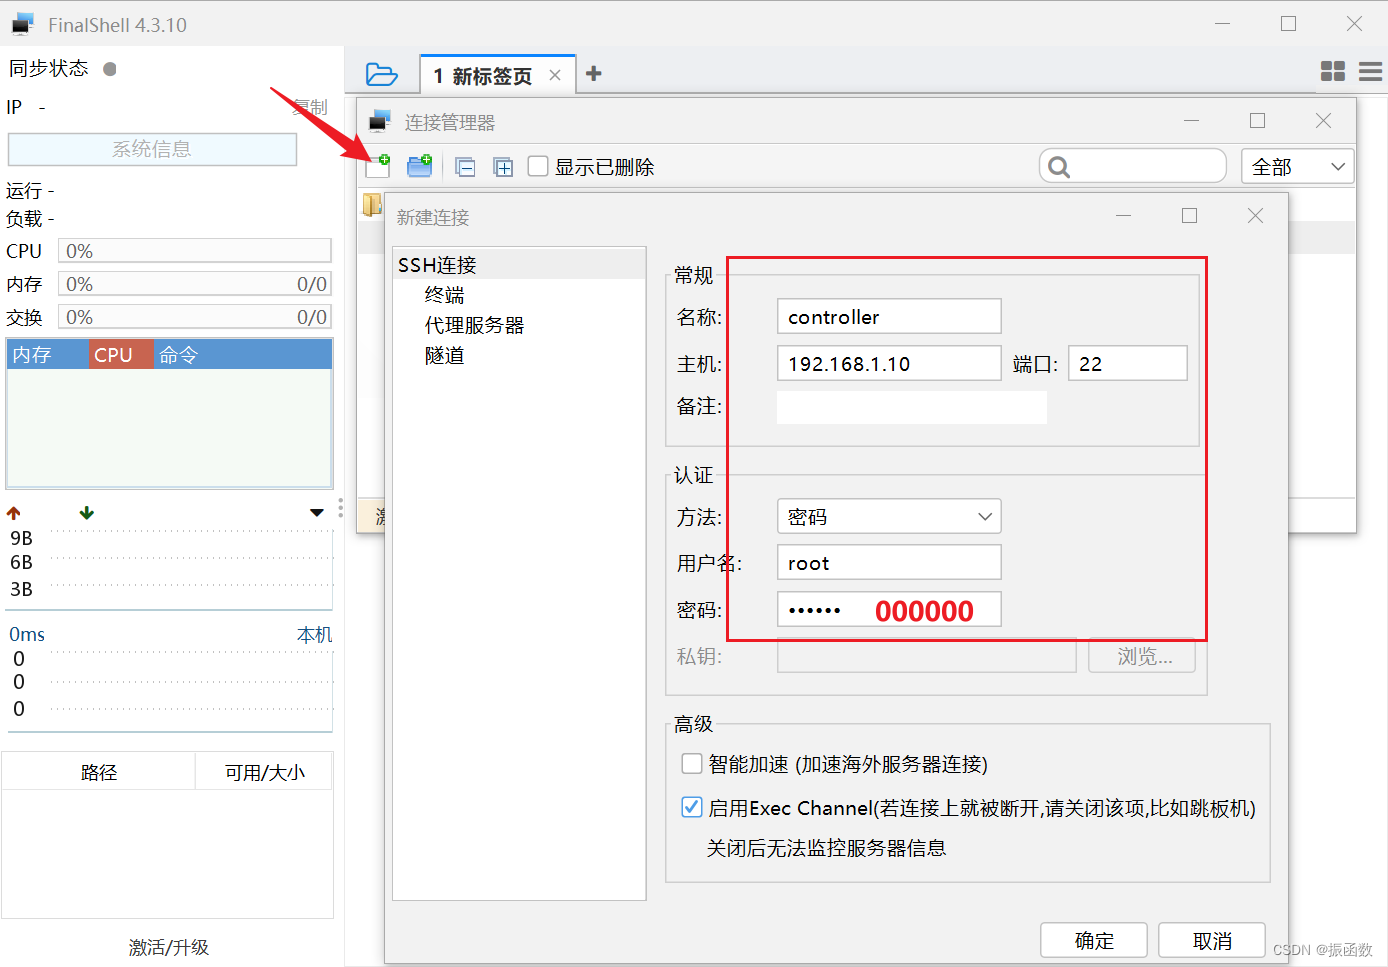The height and width of the screenshot is (967, 1388).
Task: Click the 内存 usage bar showing 0%
Action: click(x=195, y=284)
